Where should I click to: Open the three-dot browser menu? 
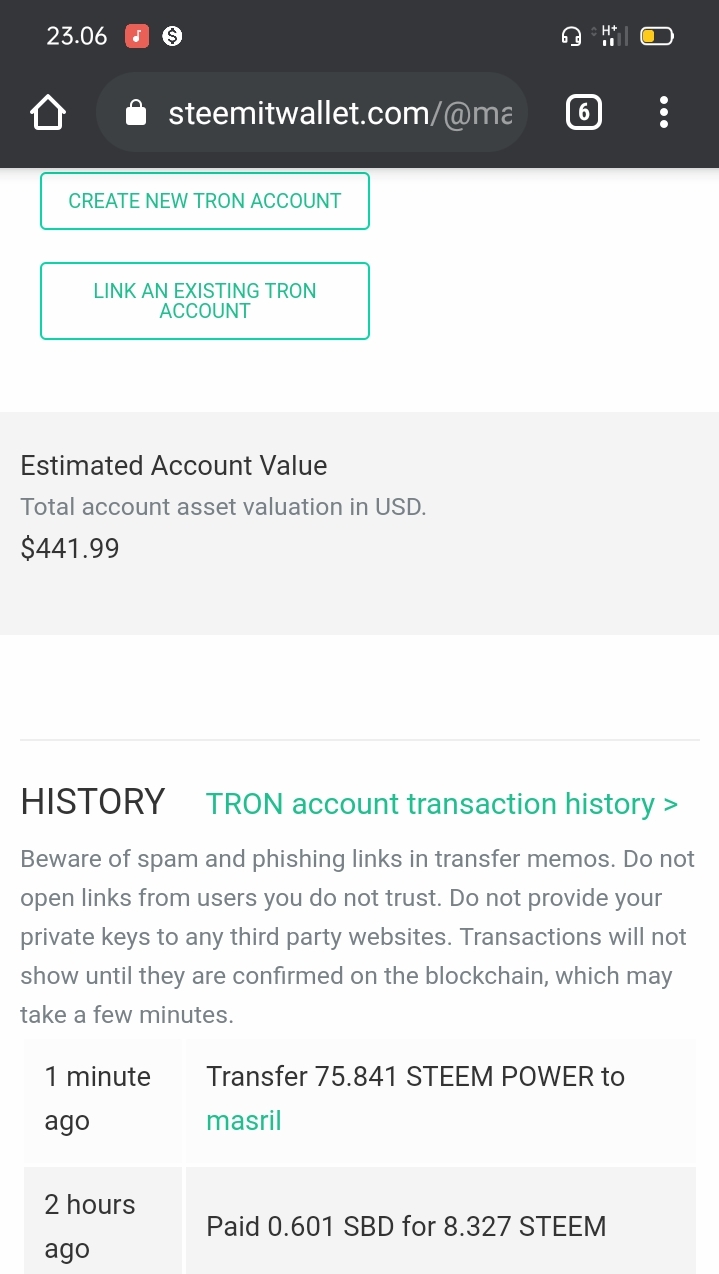point(664,113)
